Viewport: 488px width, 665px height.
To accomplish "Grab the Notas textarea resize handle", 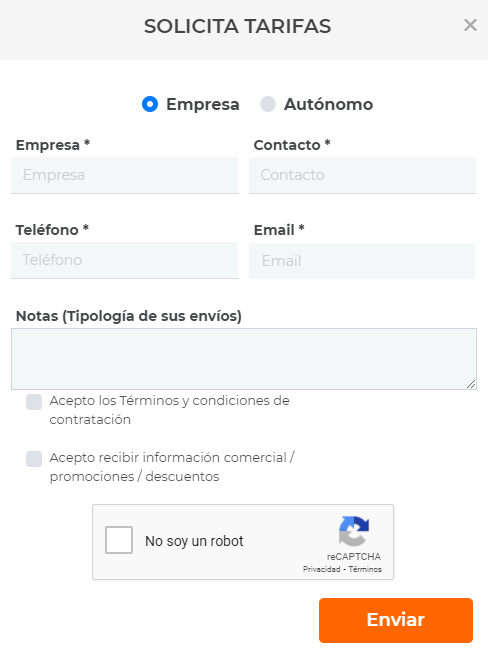I will (x=471, y=384).
